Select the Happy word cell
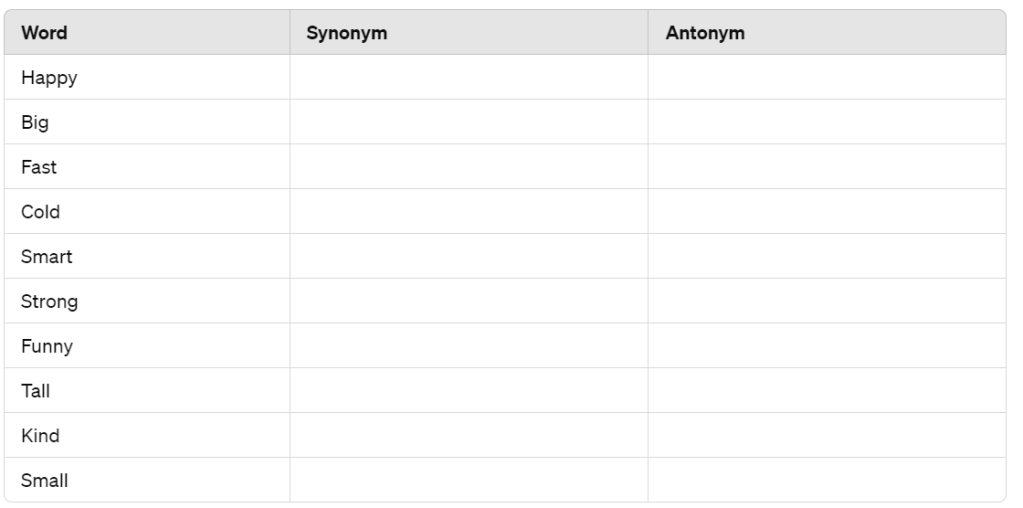The height and width of the screenshot is (508, 1023). point(49,78)
